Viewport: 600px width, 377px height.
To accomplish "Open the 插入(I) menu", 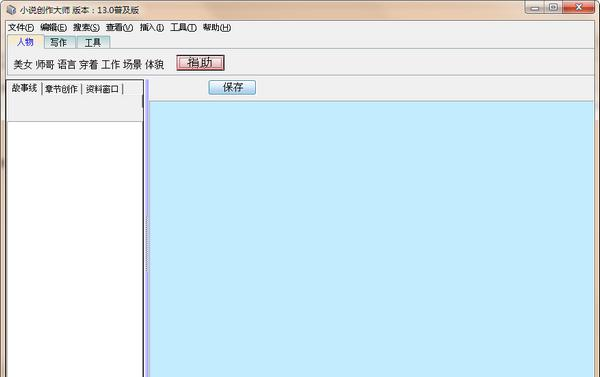I will tap(152, 28).
